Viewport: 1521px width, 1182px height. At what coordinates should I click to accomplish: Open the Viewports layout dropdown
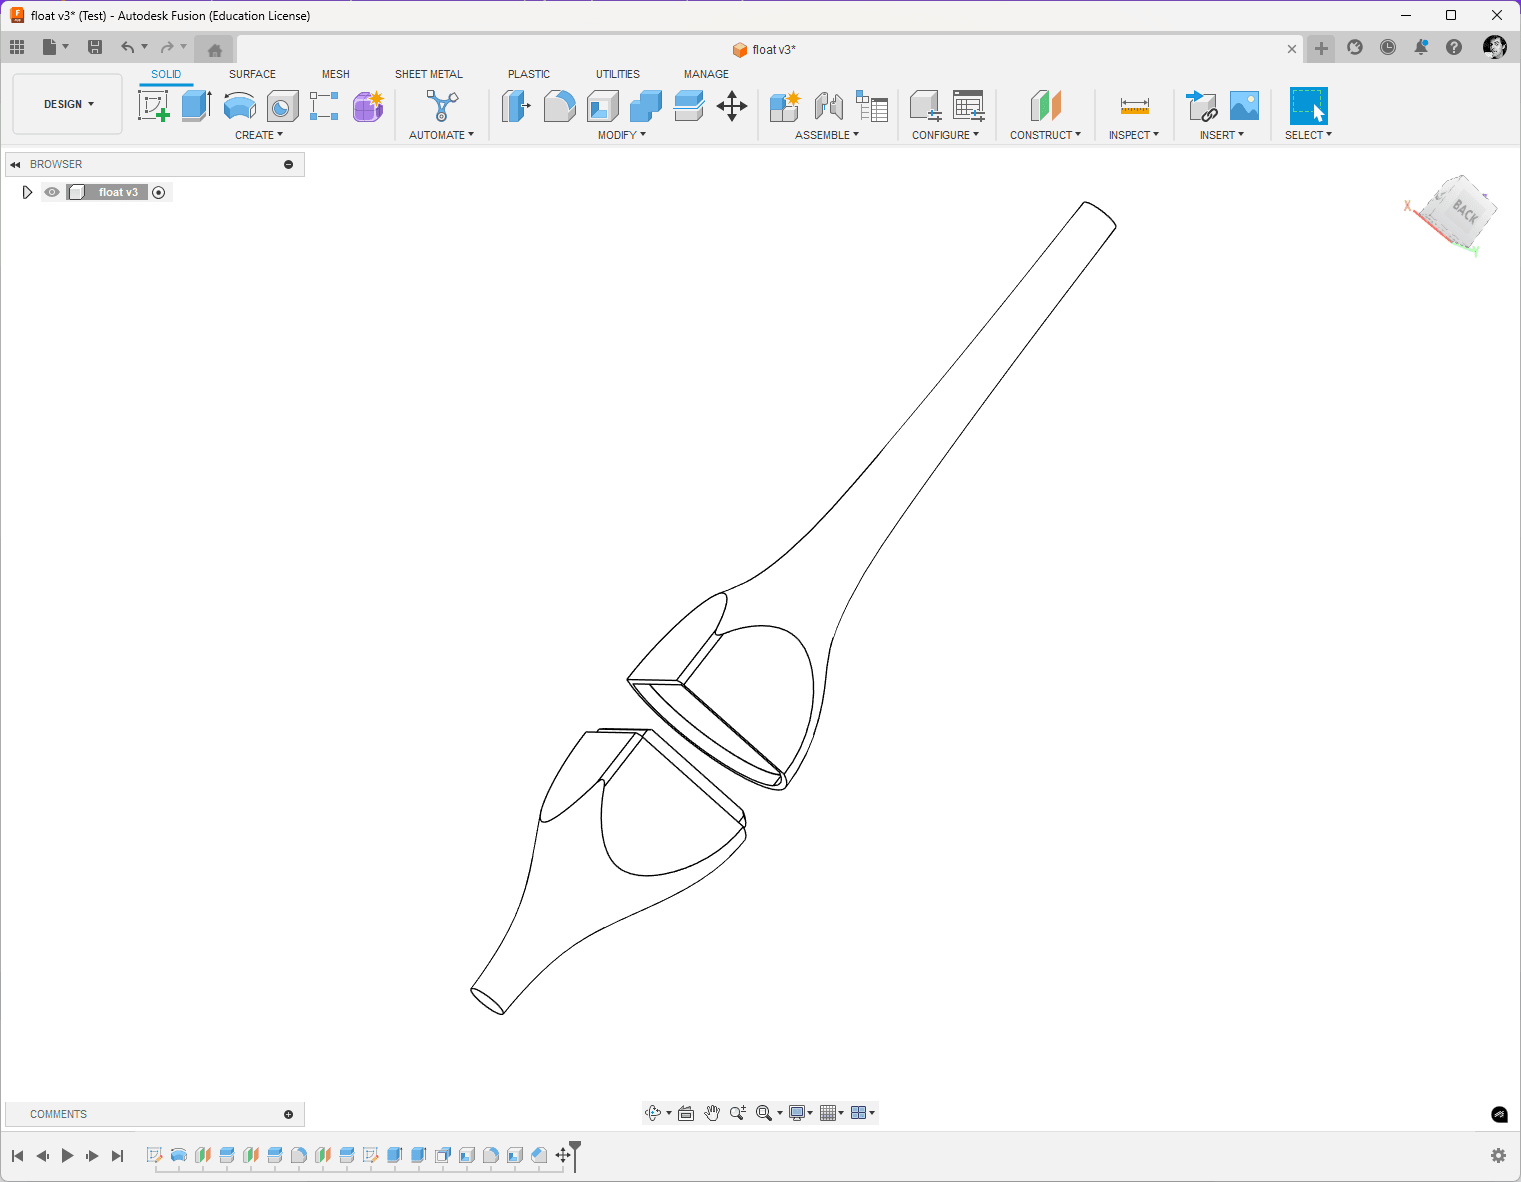coord(863,1113)
